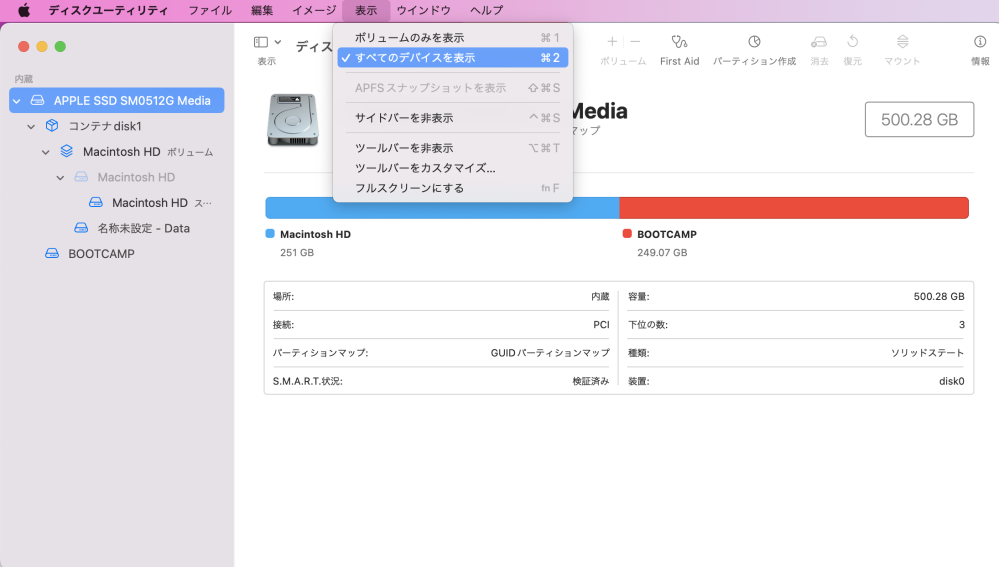The width and height of the screenshot is (999, 567).
Task: Open the ヘルプ menu
Action: tap(486, 10)
